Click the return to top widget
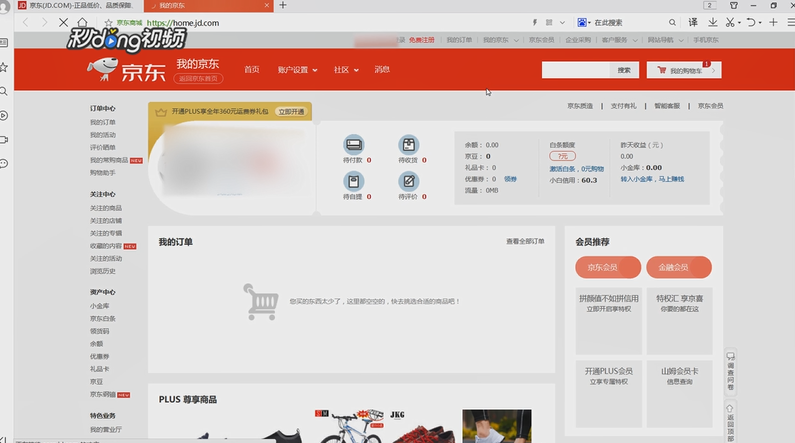 [730, 424]
